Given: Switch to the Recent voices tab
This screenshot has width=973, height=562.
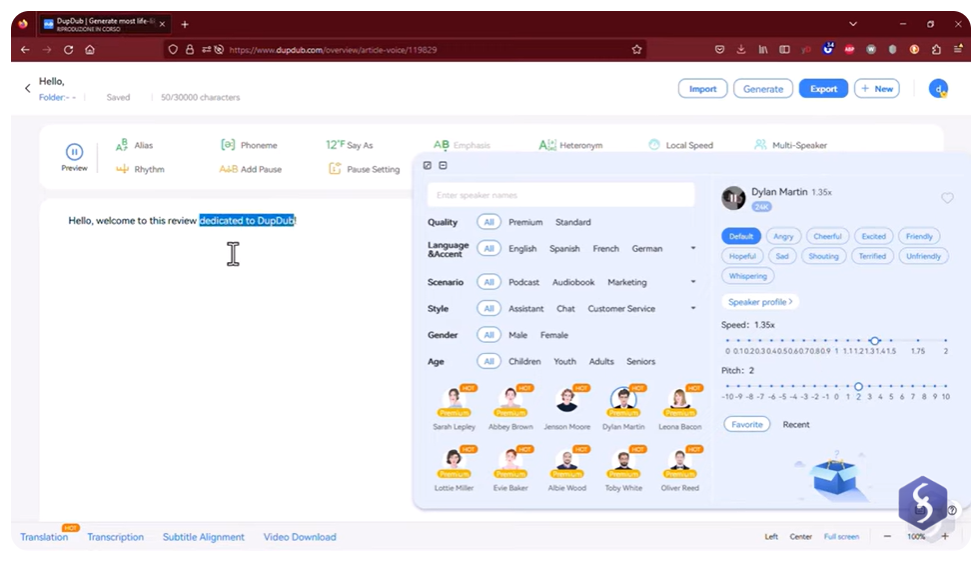Looking at the screenshot, I should 796,425.
